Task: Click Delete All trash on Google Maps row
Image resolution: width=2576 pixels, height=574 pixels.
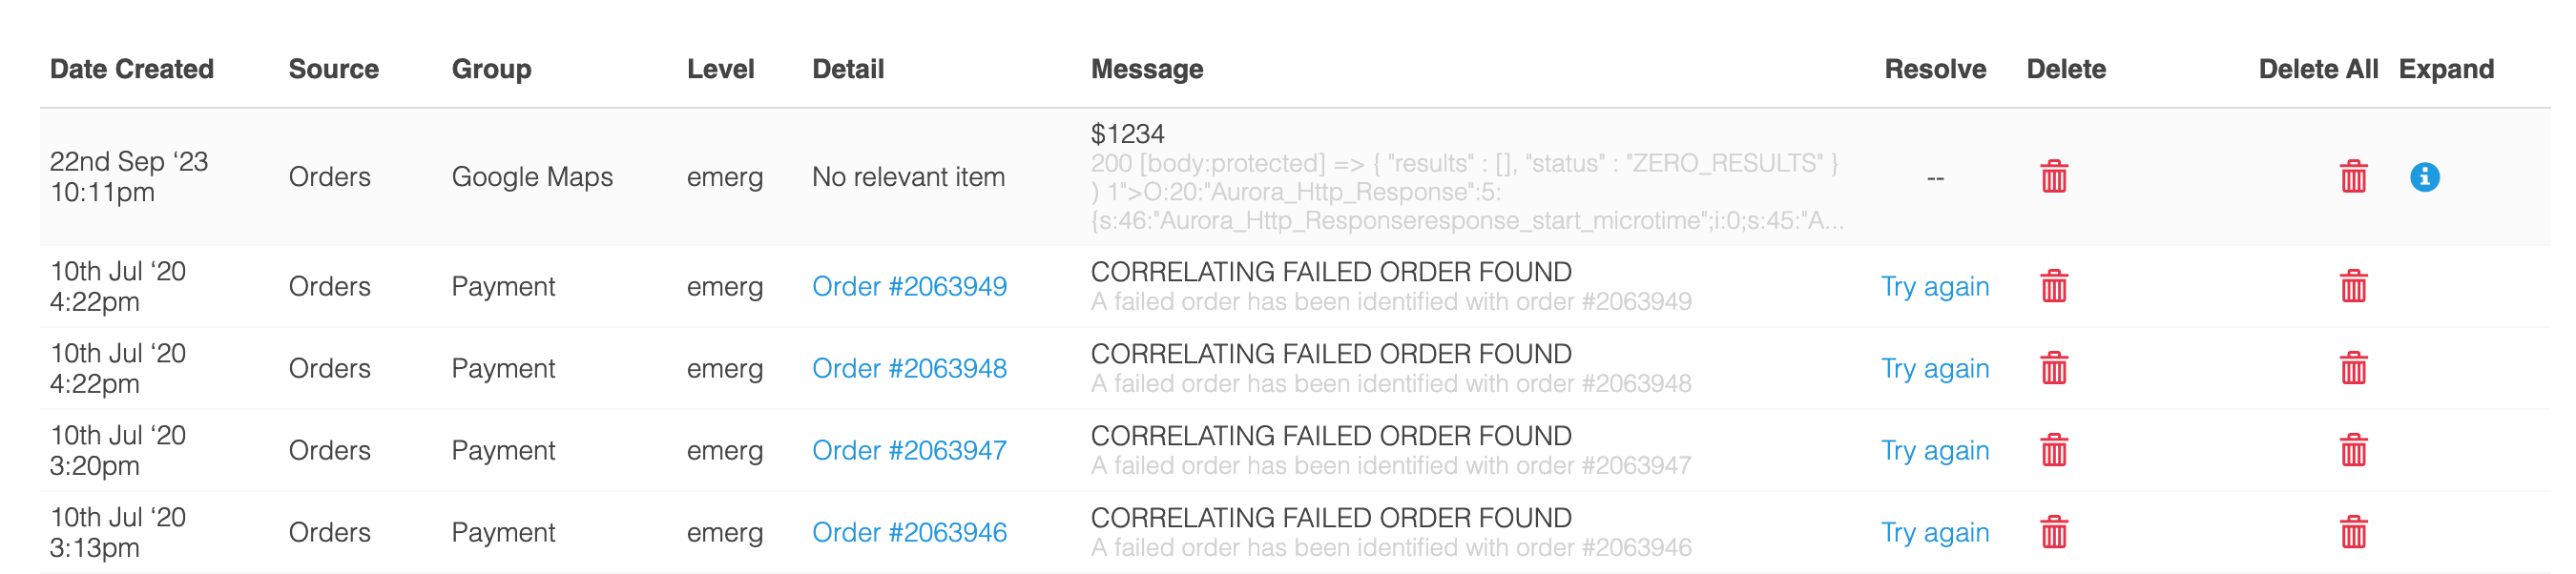Action: [2353, 177]
